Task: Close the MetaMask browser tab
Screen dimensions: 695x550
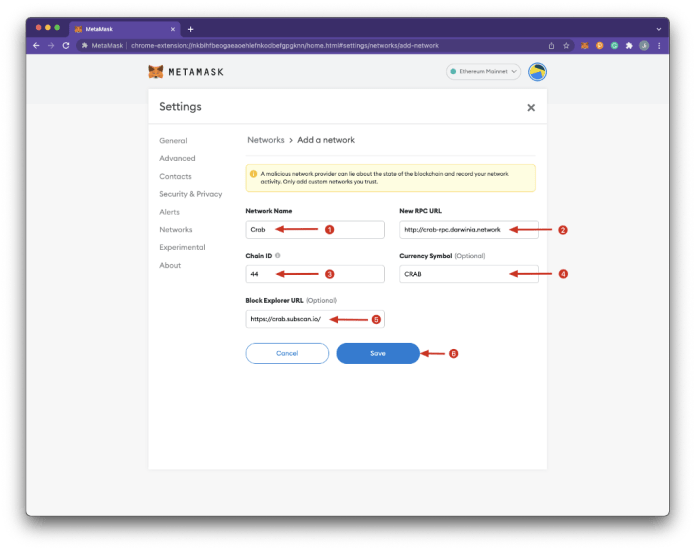Action: pos(173,29)
